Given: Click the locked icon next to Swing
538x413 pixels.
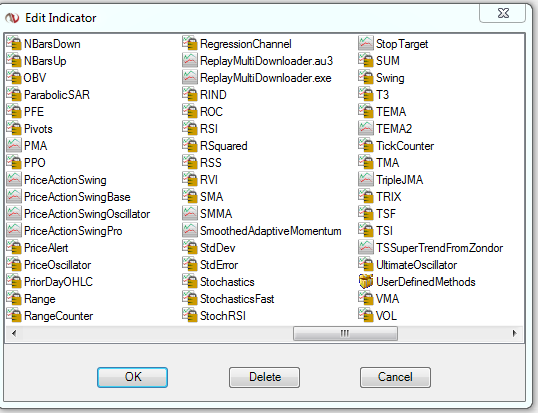Looking at the screenshot, I should pos(366,78).
